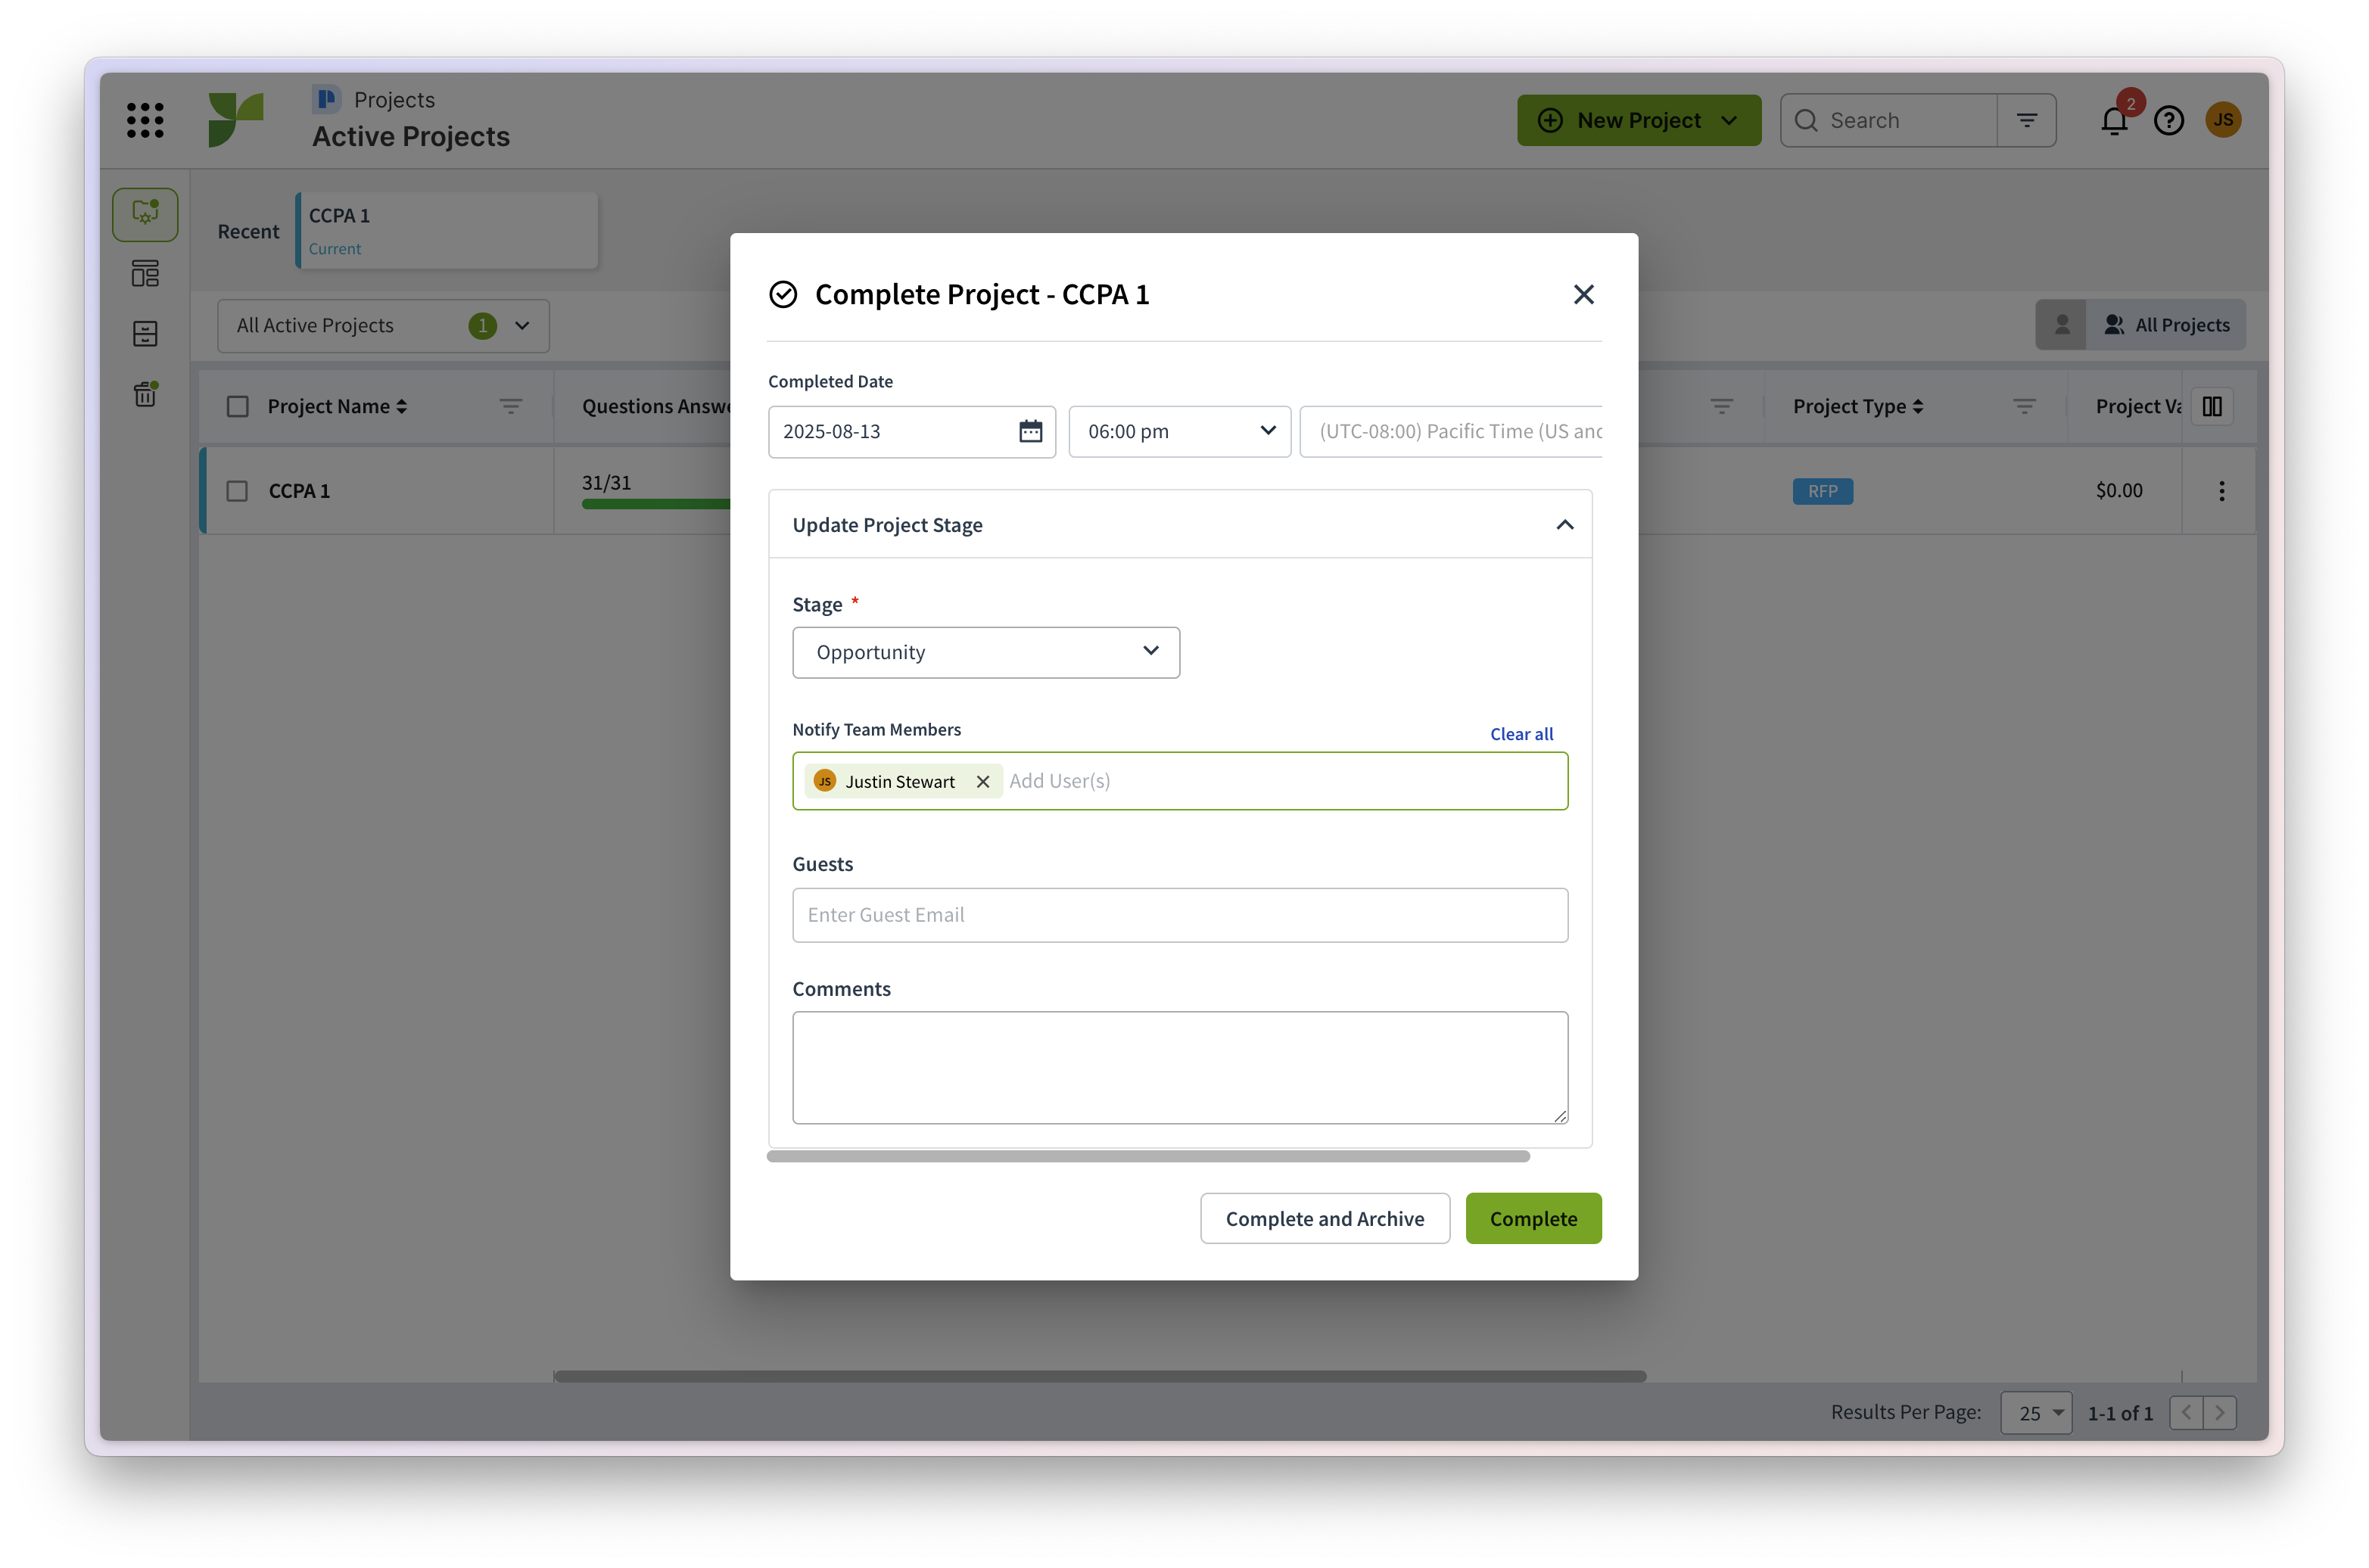Toggle the select-all Project Name checkbox
Viewport: 2369px width, 1568px height.
point(237,406)
